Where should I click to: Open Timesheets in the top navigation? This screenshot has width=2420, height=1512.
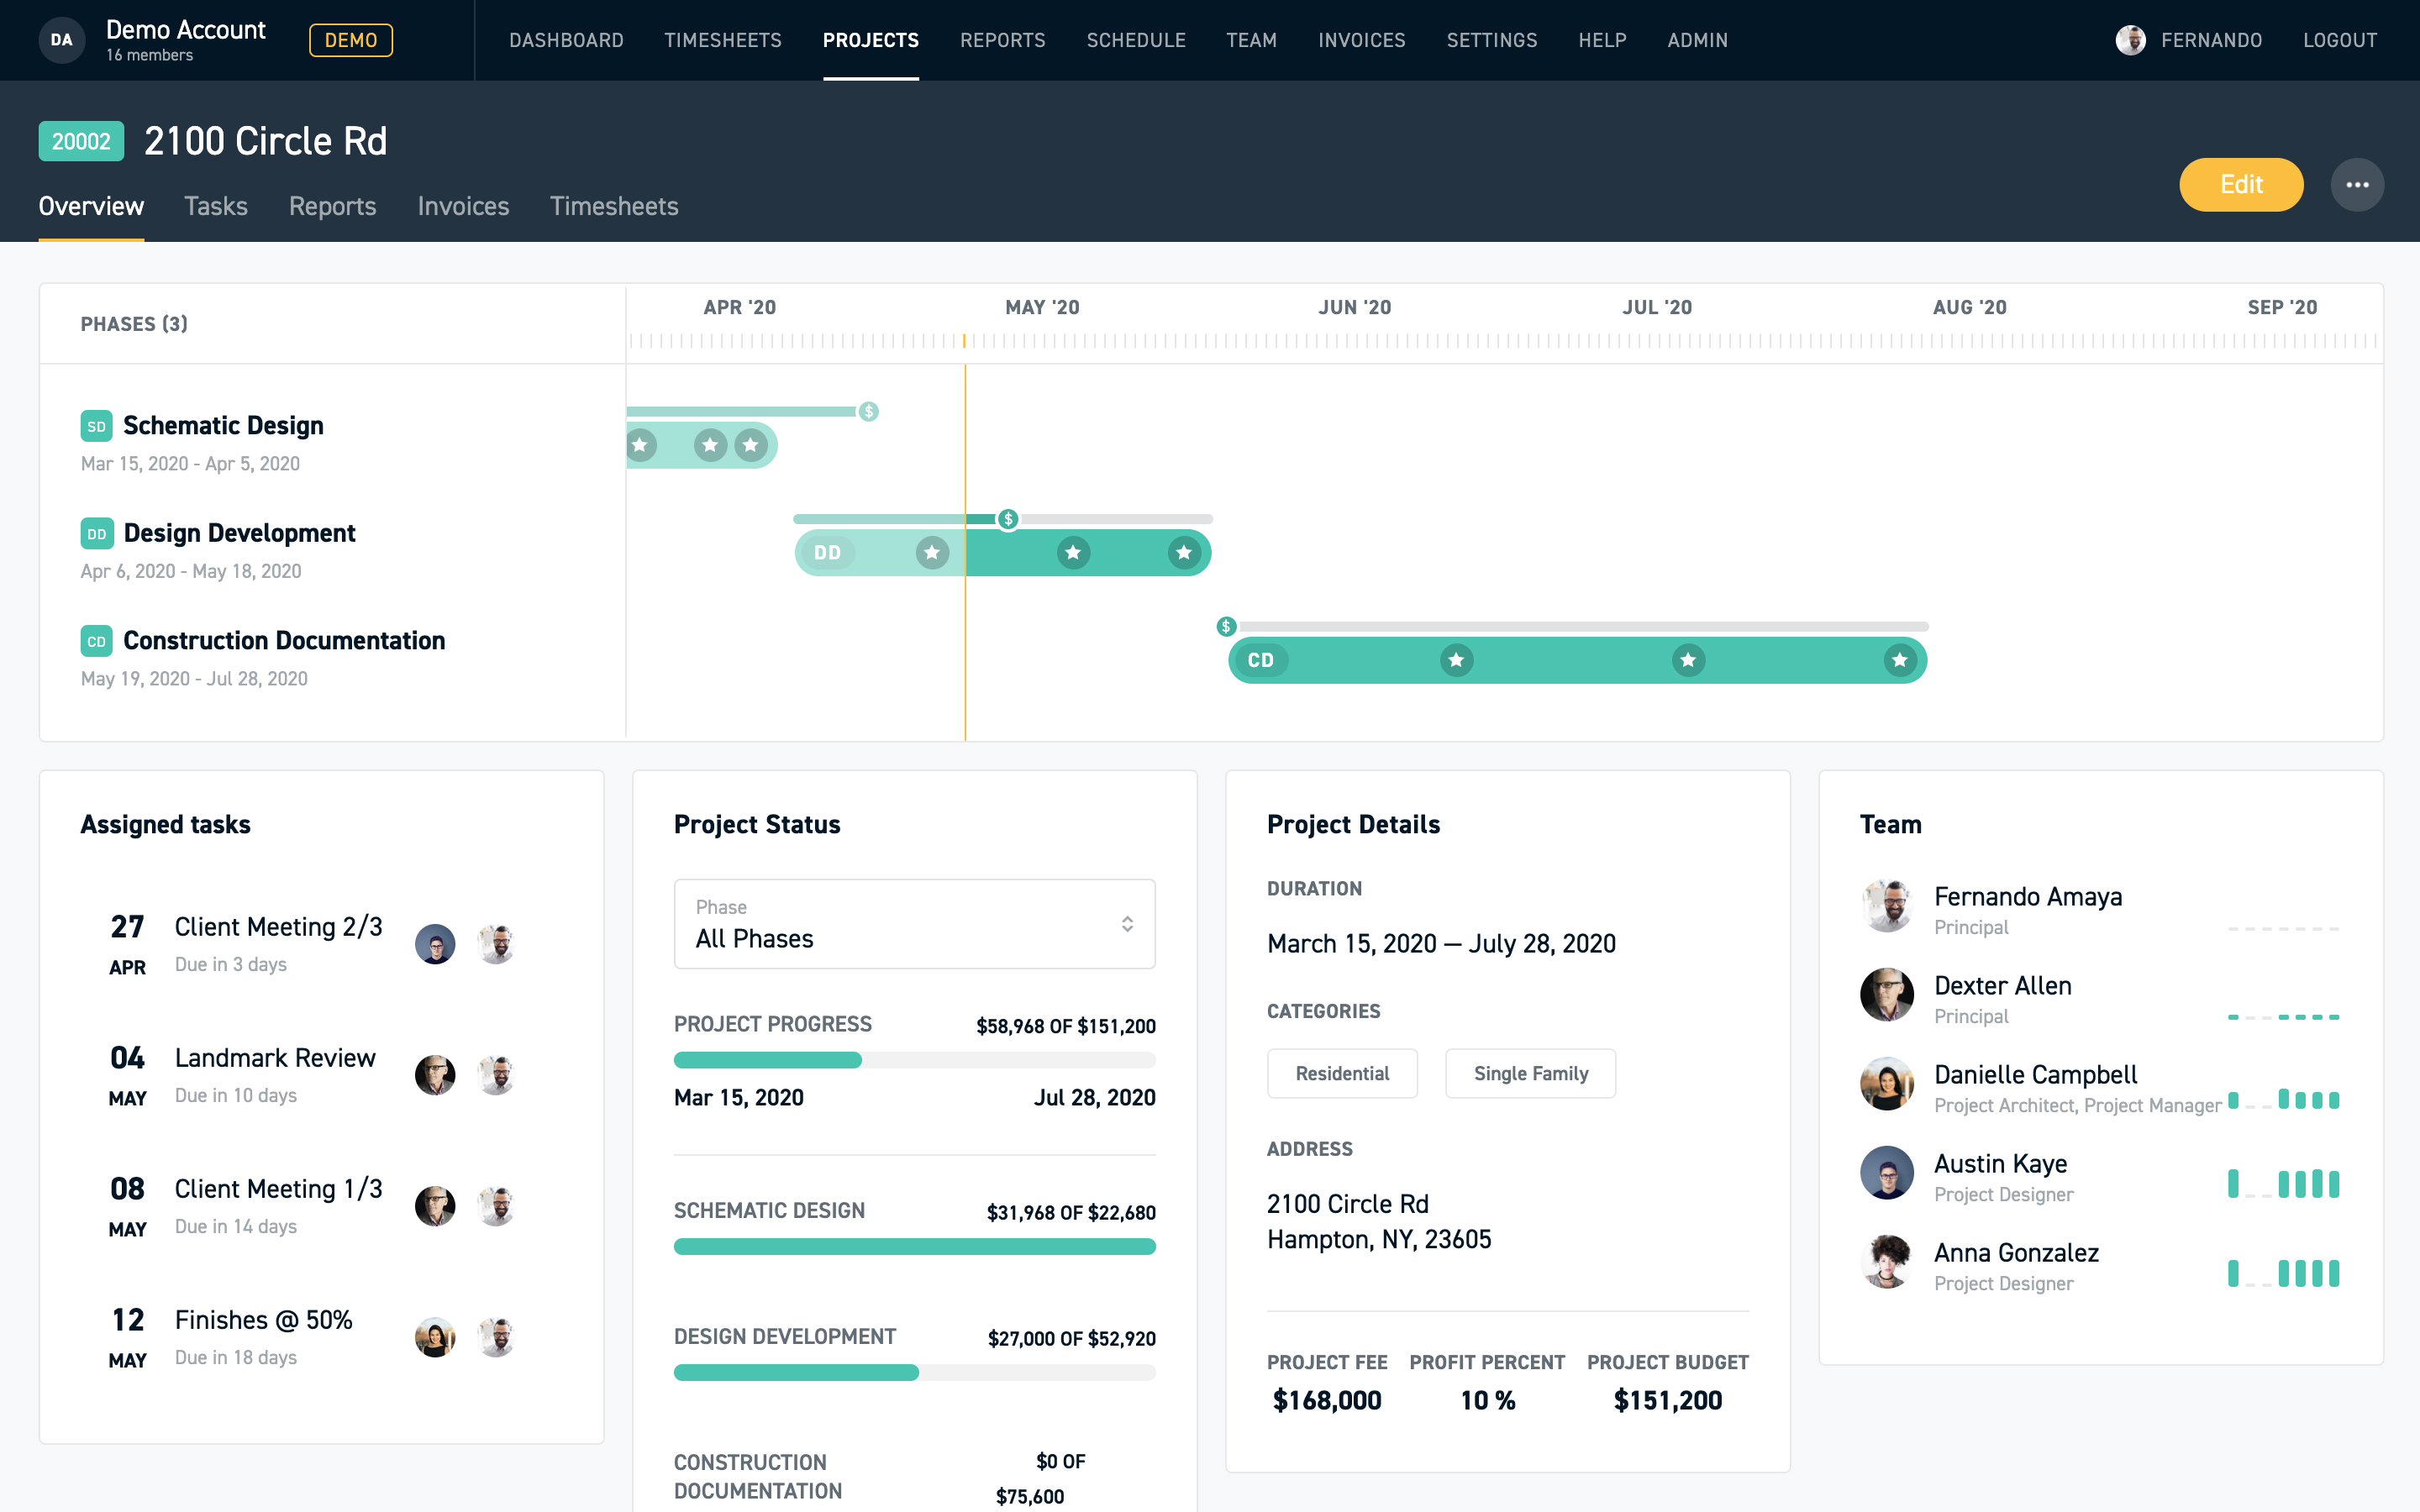(x=723, y=40)
